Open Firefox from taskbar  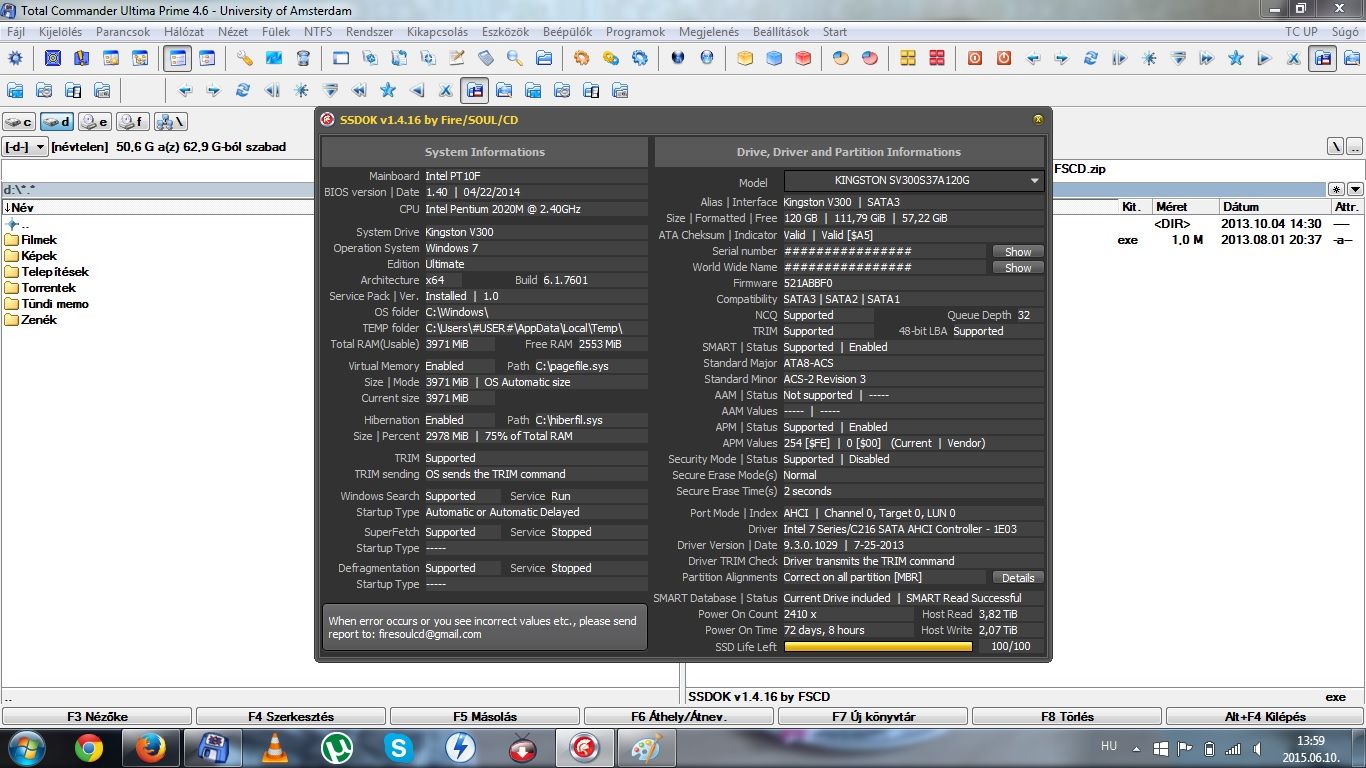pyautogui.click(x=150, y=747)
